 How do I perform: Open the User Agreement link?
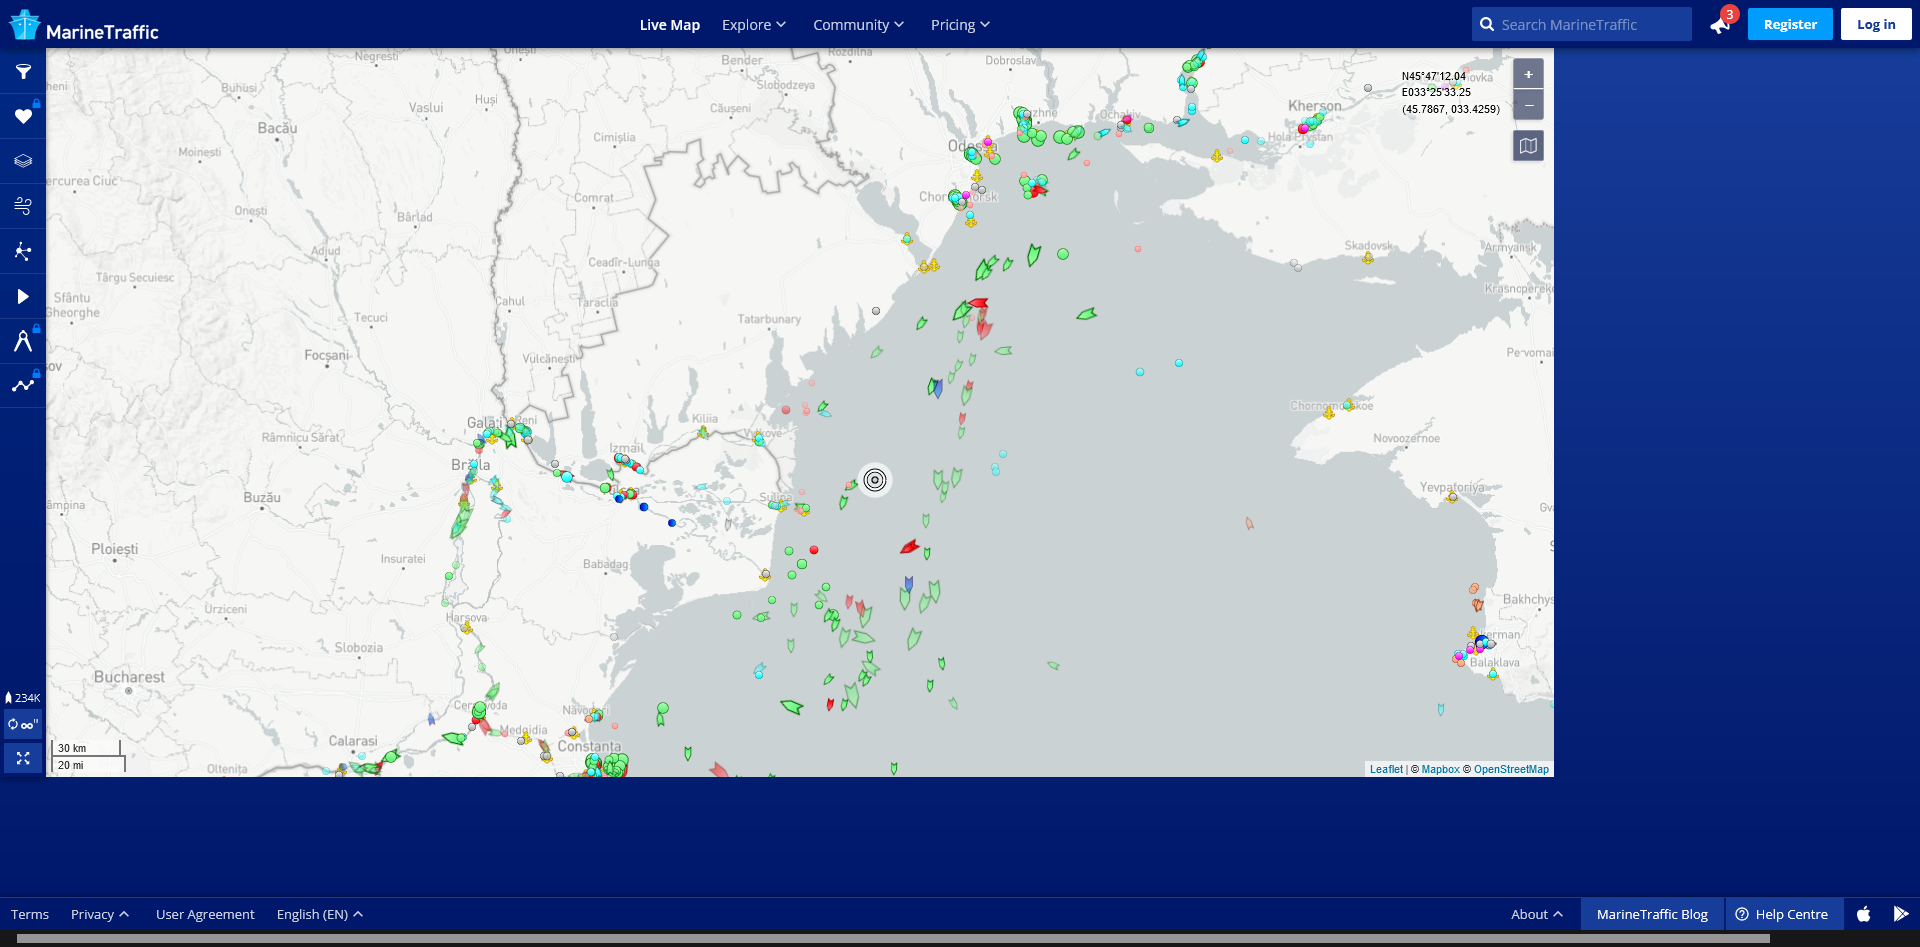point(205,914)
